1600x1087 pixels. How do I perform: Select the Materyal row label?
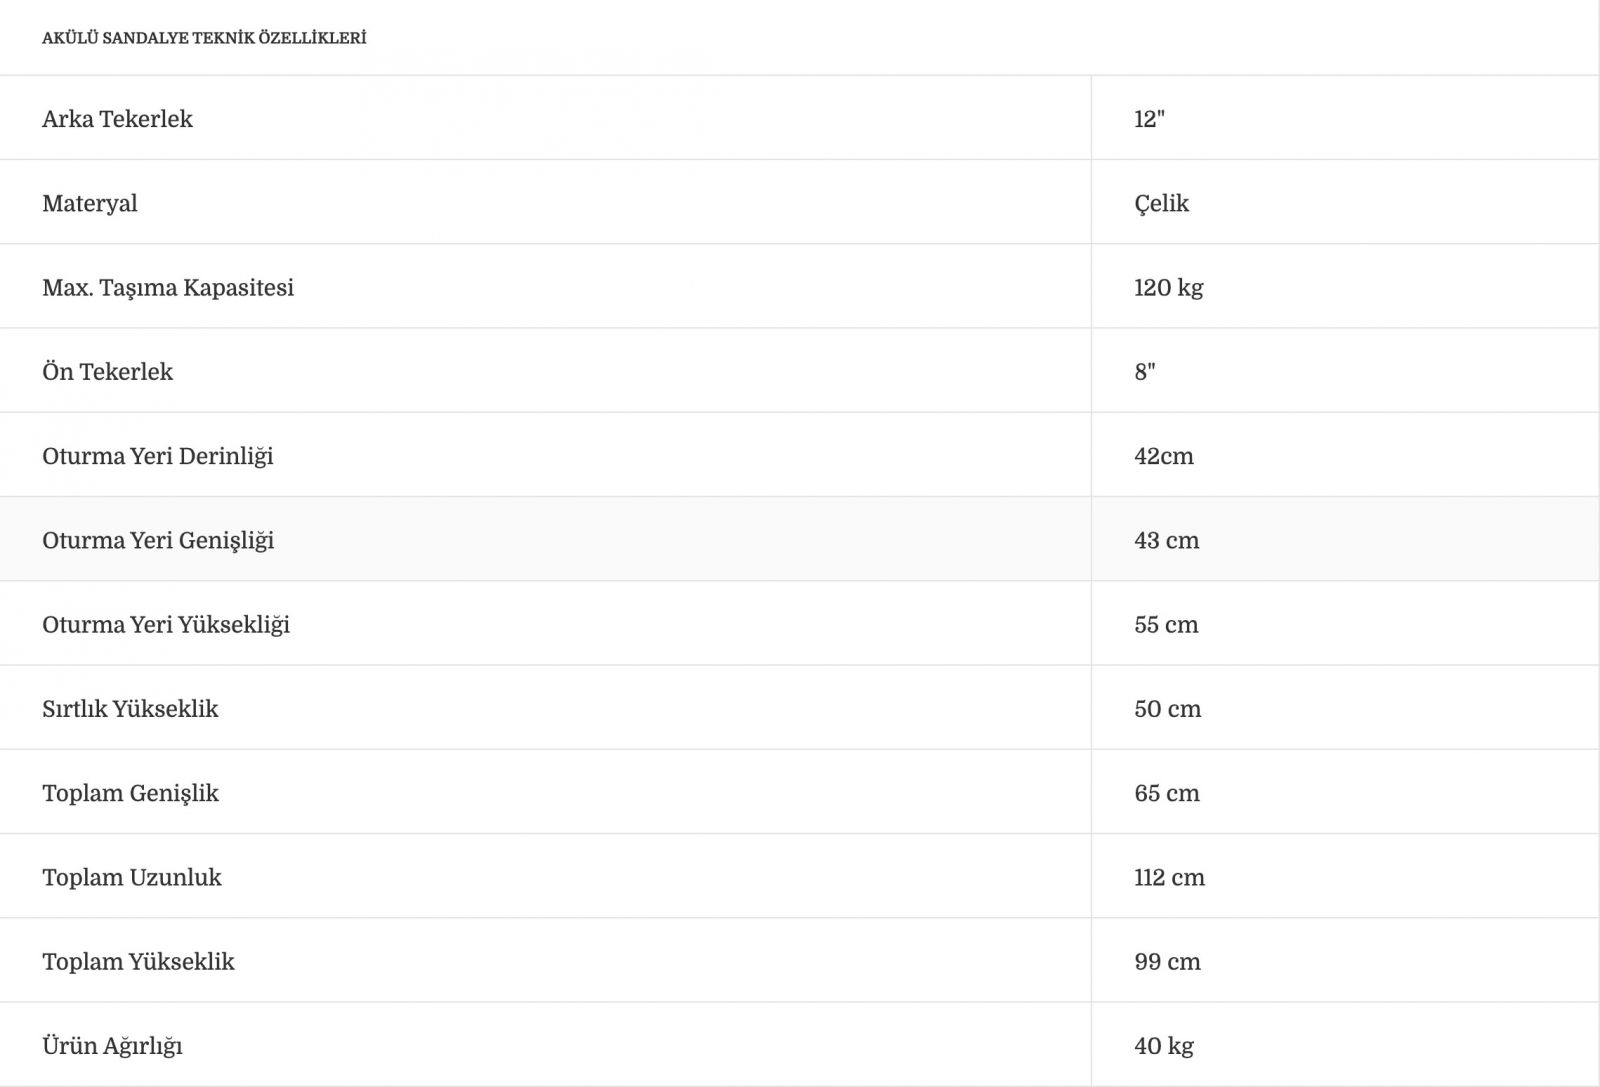(90, 203)
